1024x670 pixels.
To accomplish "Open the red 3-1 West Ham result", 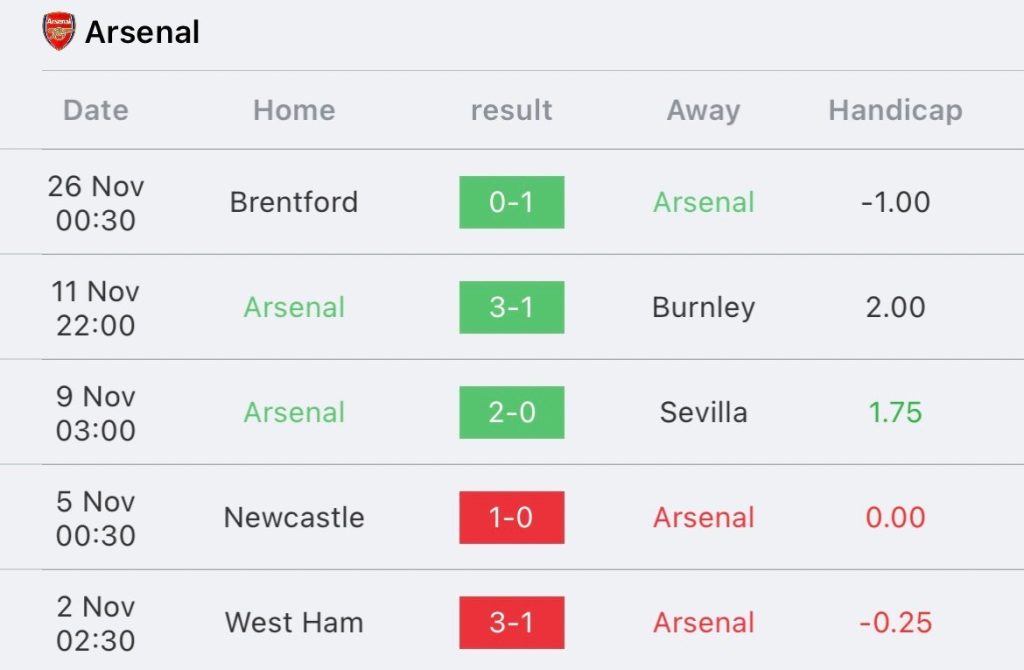I will pyautogui.click(x=511, y=623).
